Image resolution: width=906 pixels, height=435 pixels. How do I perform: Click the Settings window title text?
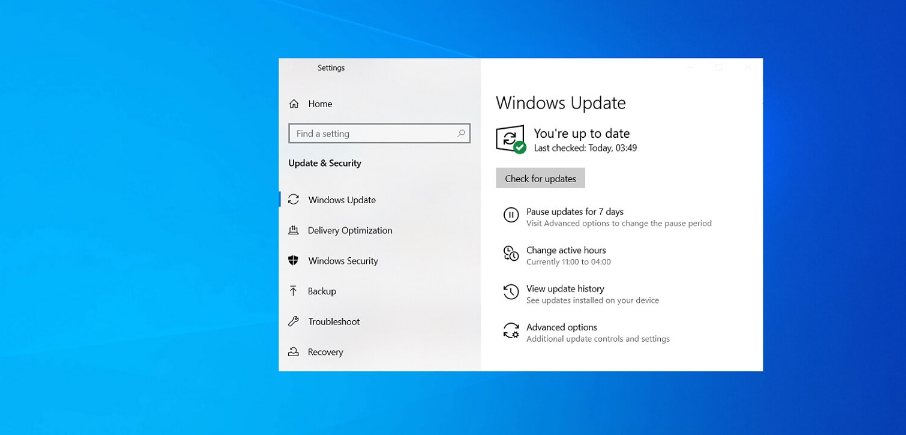click(331, 68)
